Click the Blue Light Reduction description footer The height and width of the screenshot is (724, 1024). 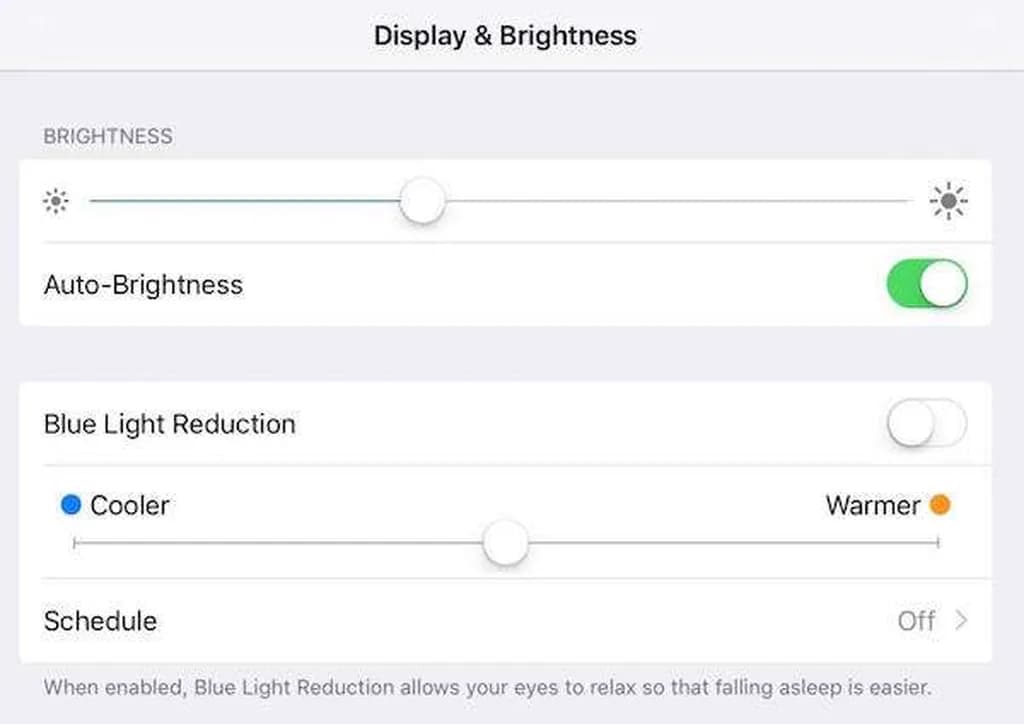[488, 688]
